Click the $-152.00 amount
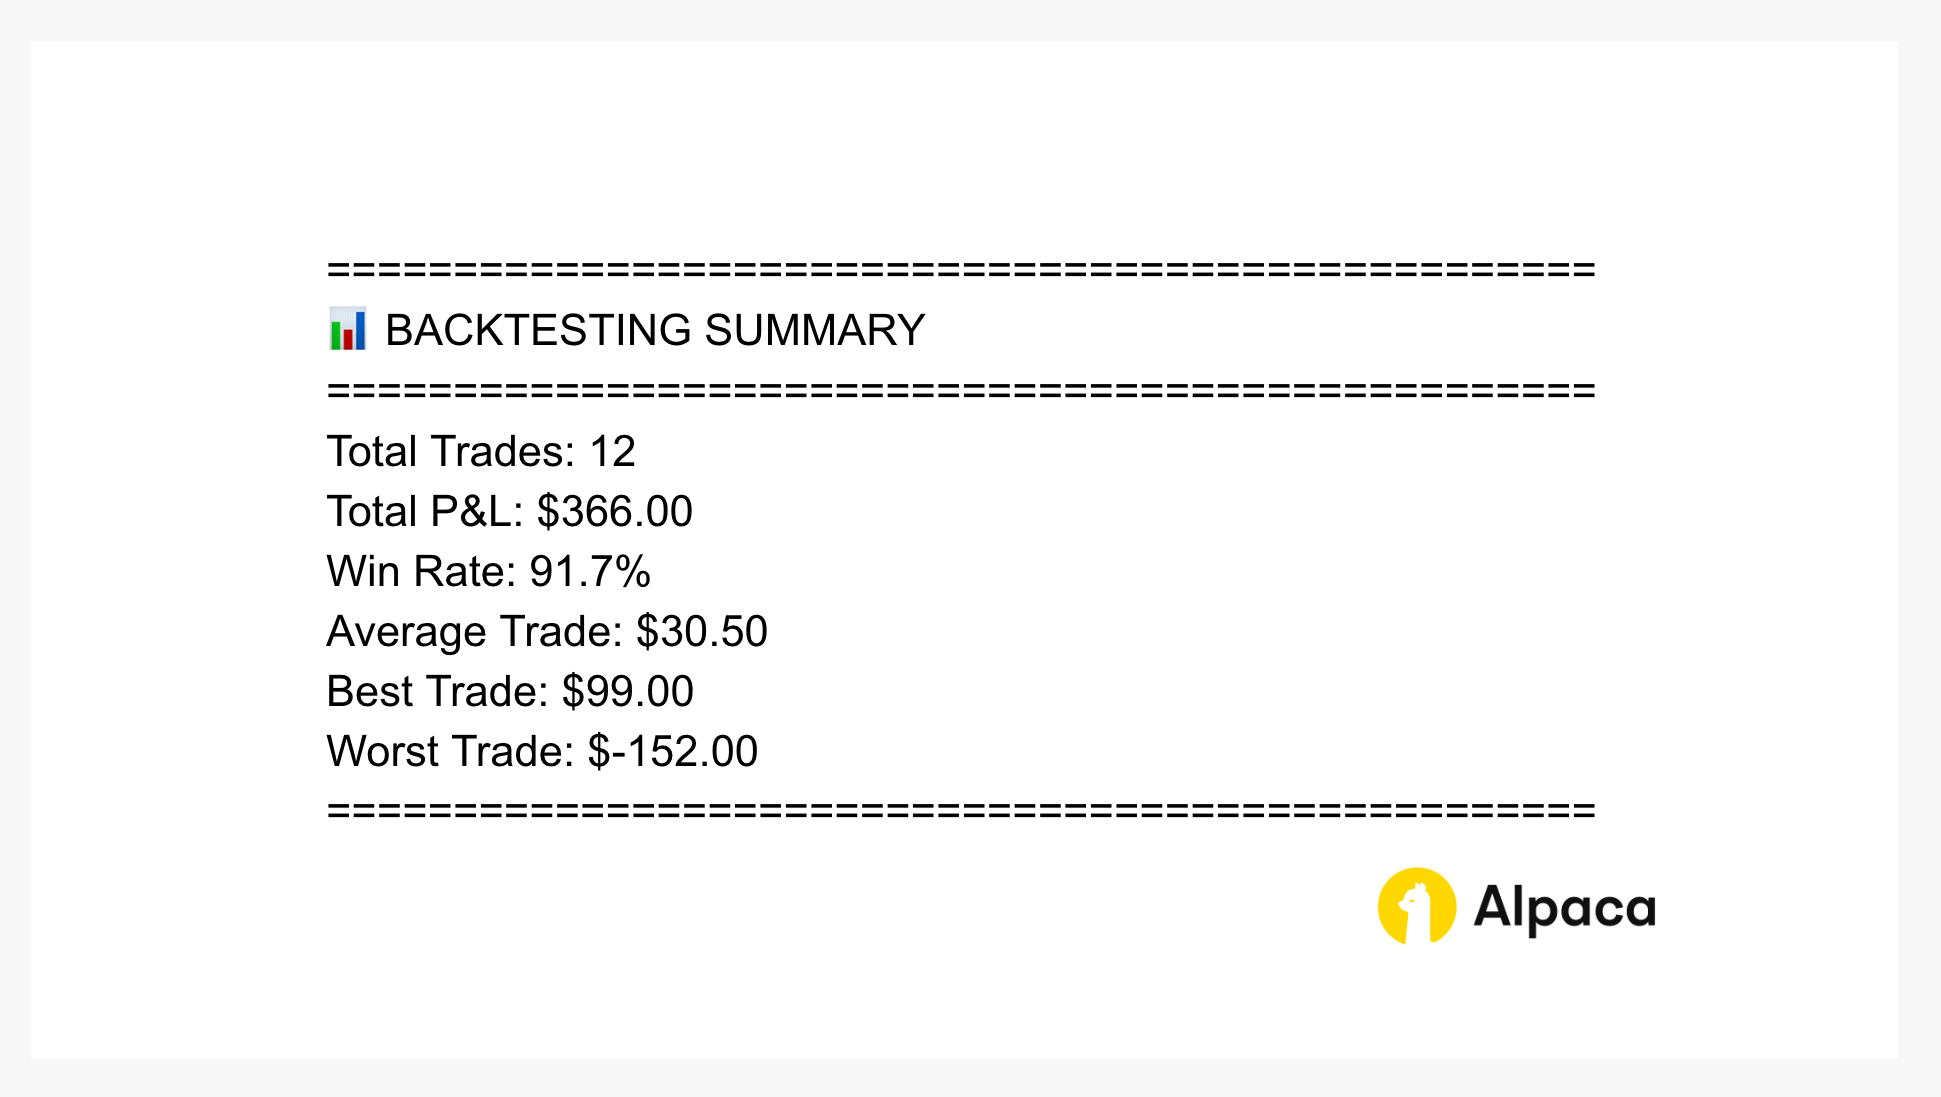The height and width of the screenshot is (1097, 1941). [673, 751]
